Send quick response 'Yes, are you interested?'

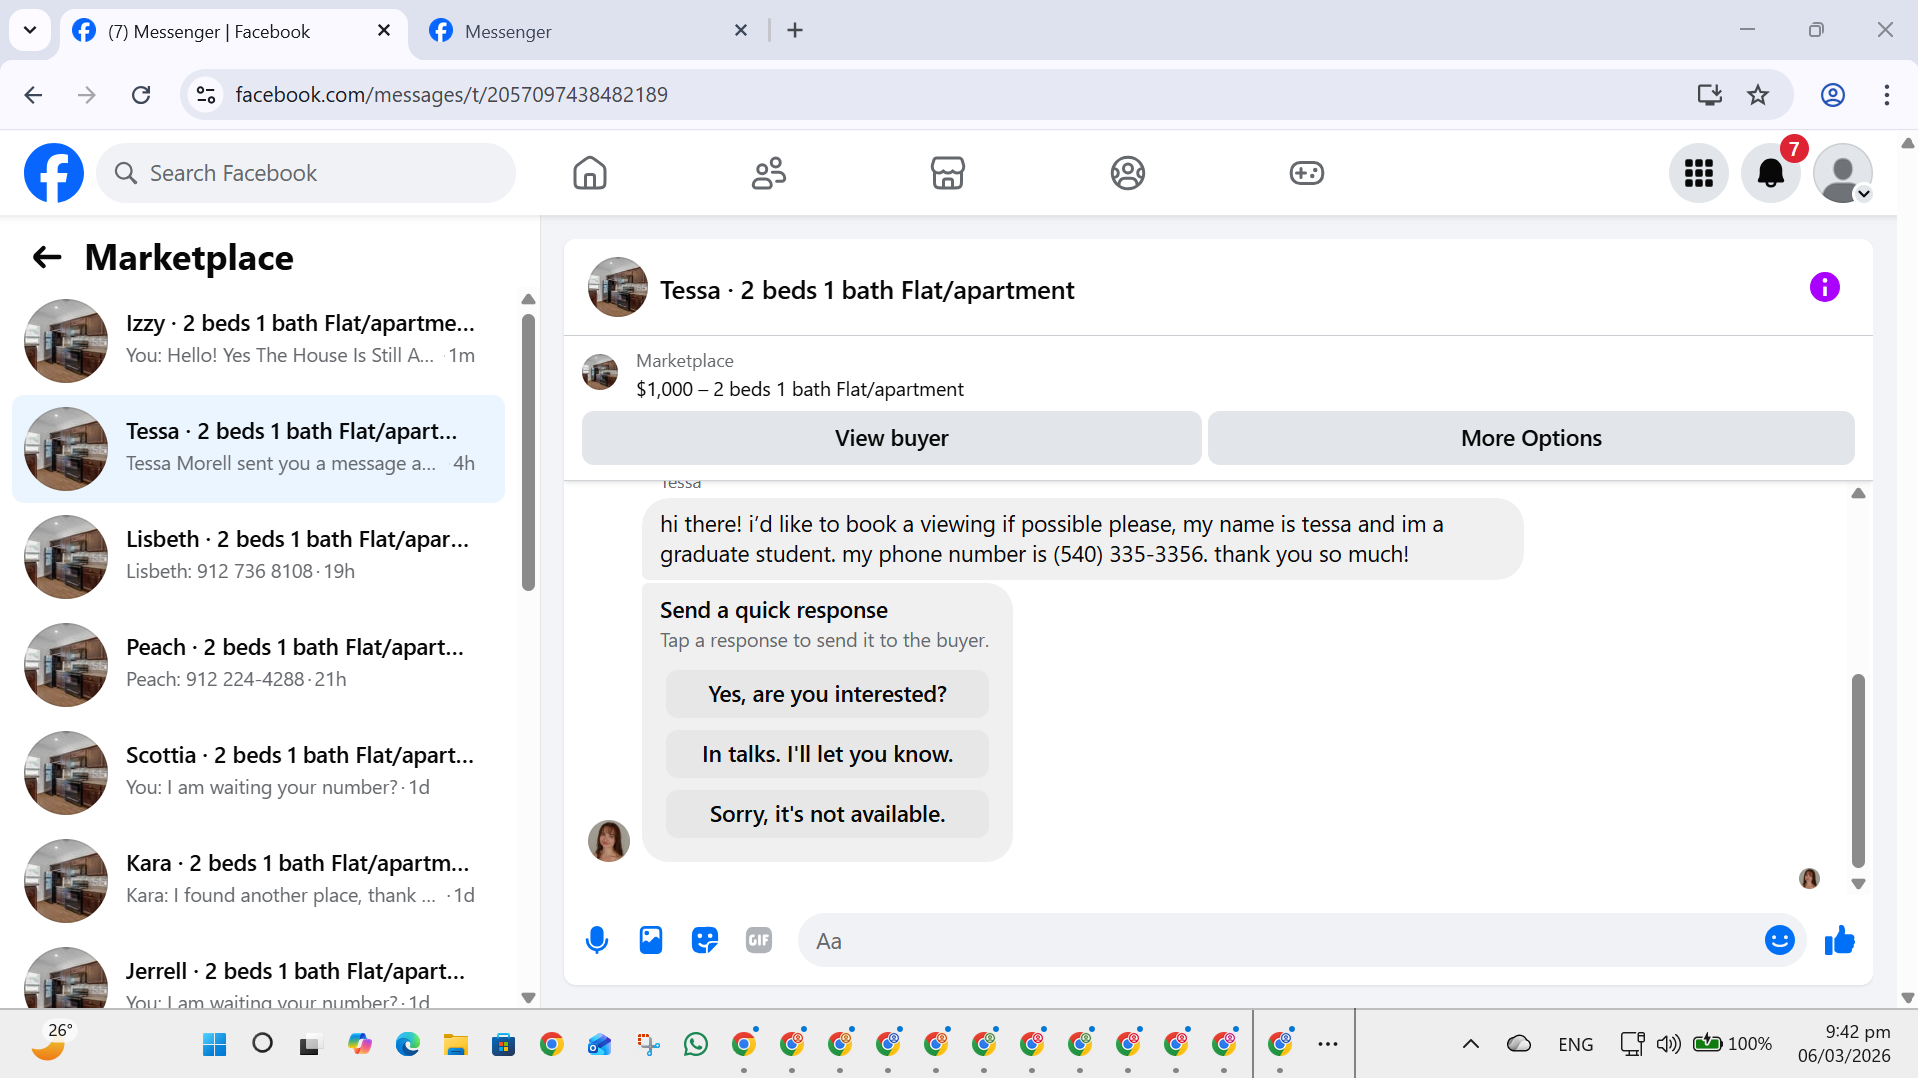pos(827,694)
